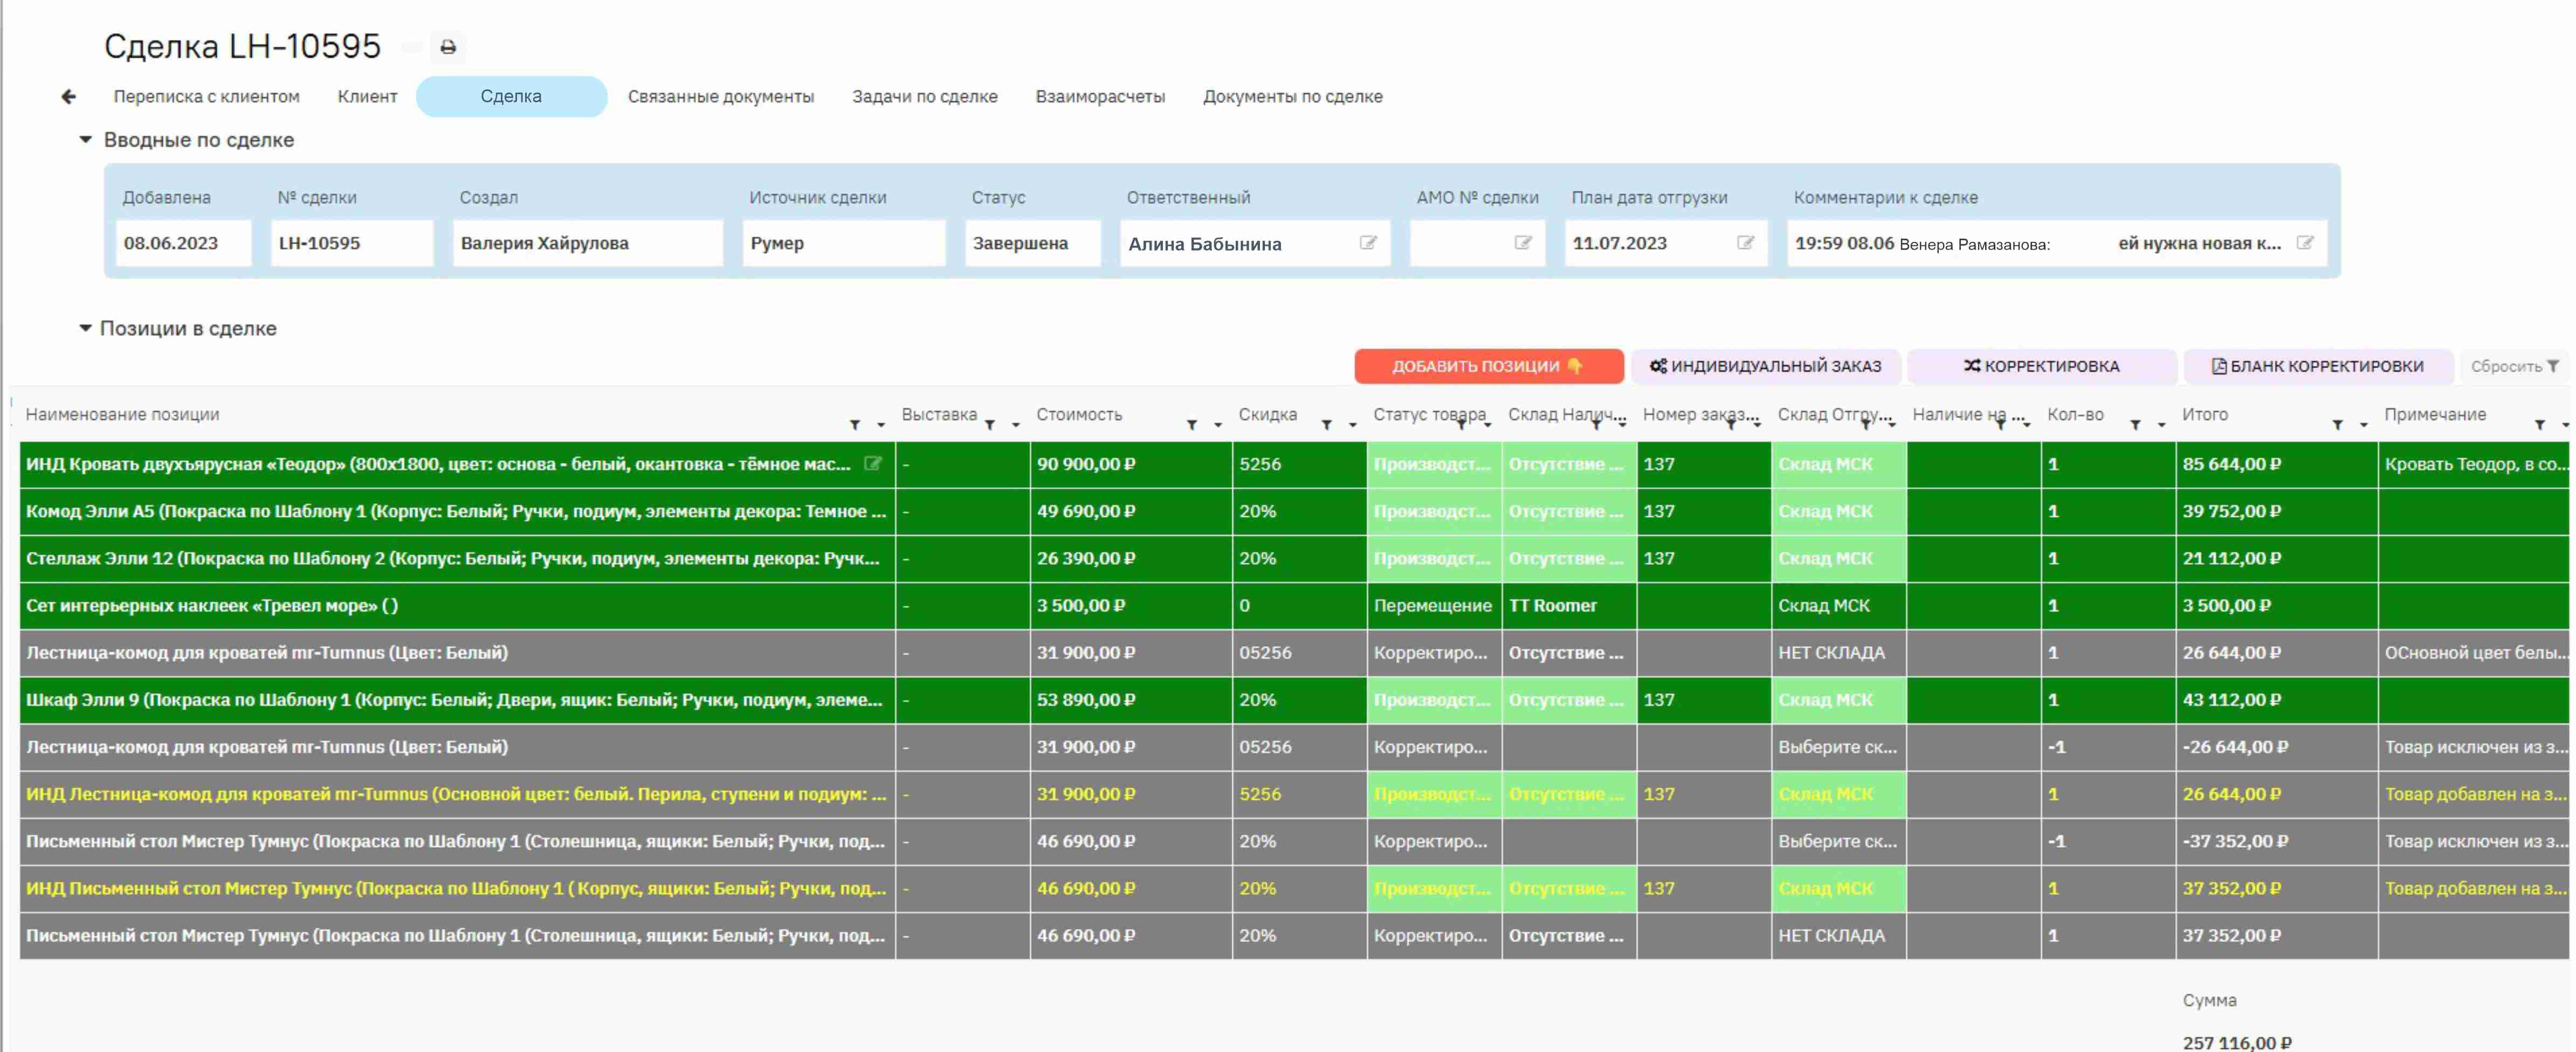Edit the ИНД Кровать двухъярусная Теодор position
This screenshot has width=2576, height=1052.
pyautogui.click(x=873, y=463)
